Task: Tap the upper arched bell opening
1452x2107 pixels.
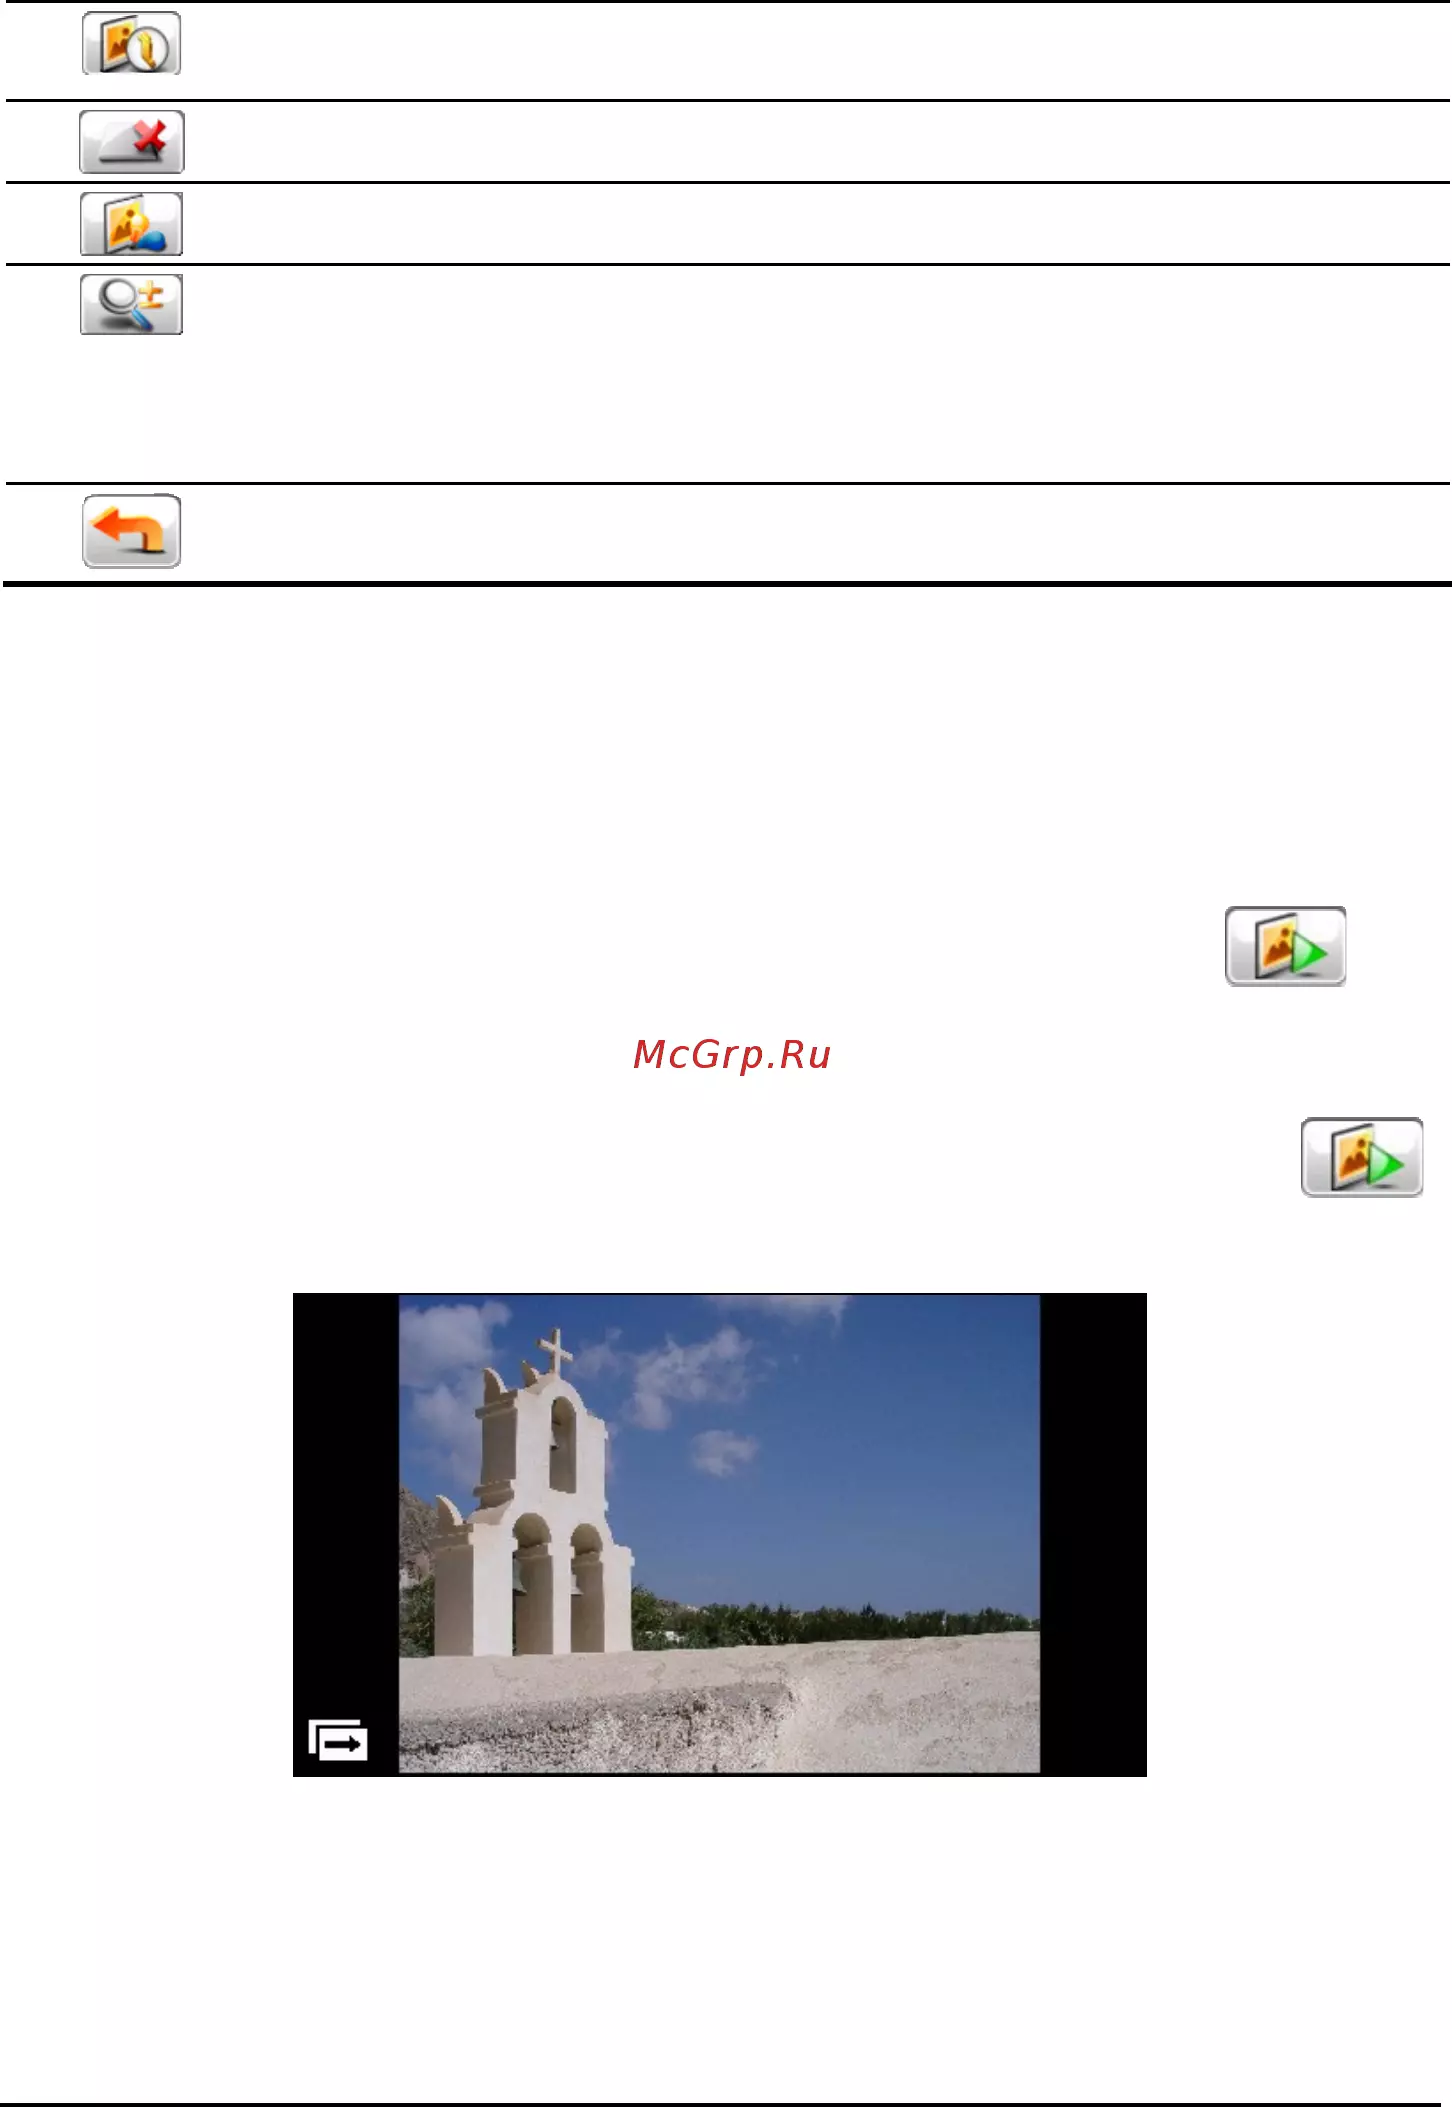Action: 563,1445
